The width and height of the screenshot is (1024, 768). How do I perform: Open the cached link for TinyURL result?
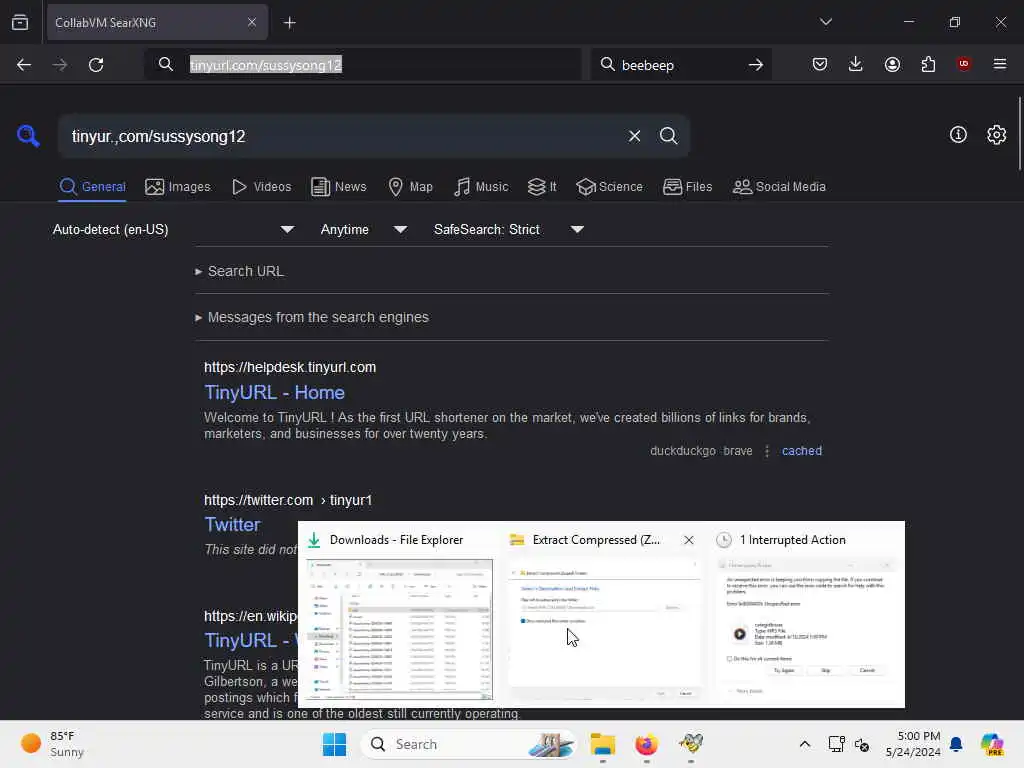pos(801,451)
